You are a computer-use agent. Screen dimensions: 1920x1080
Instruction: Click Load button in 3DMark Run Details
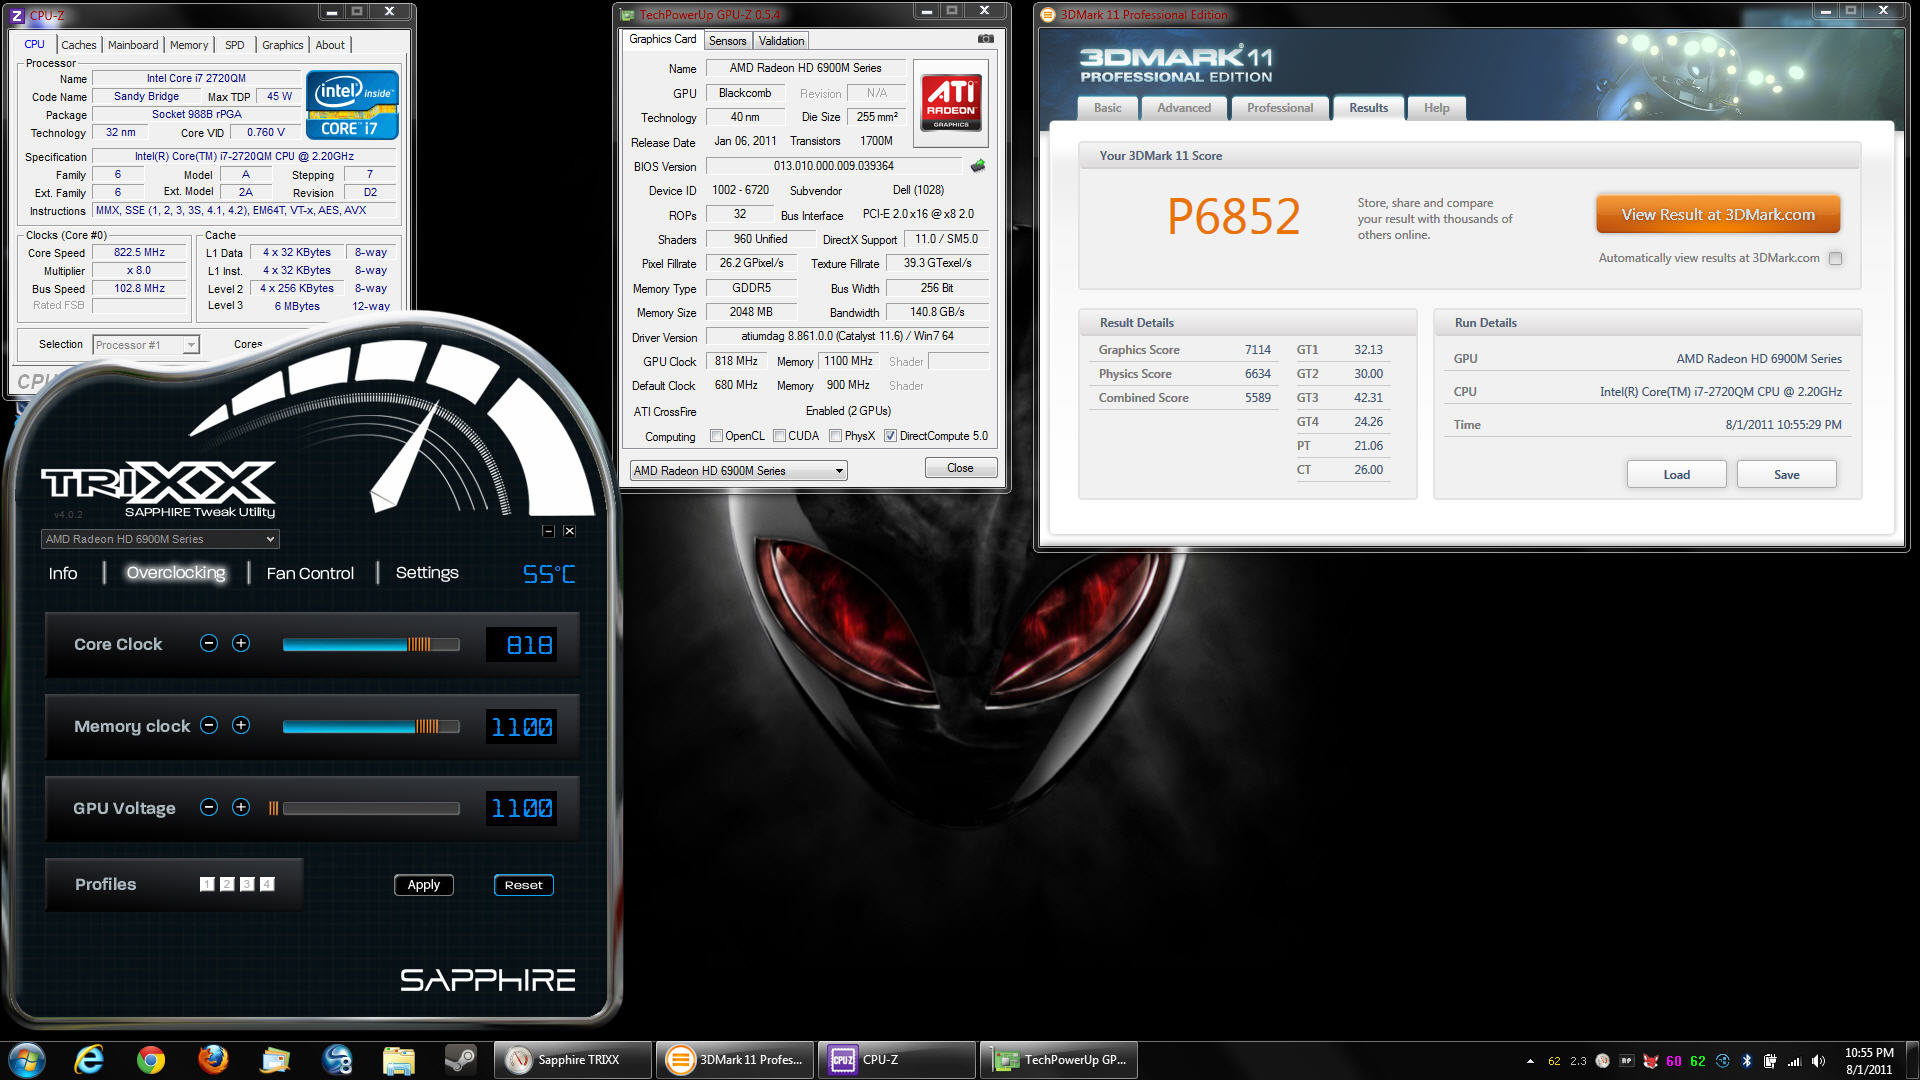(1677, 475)
